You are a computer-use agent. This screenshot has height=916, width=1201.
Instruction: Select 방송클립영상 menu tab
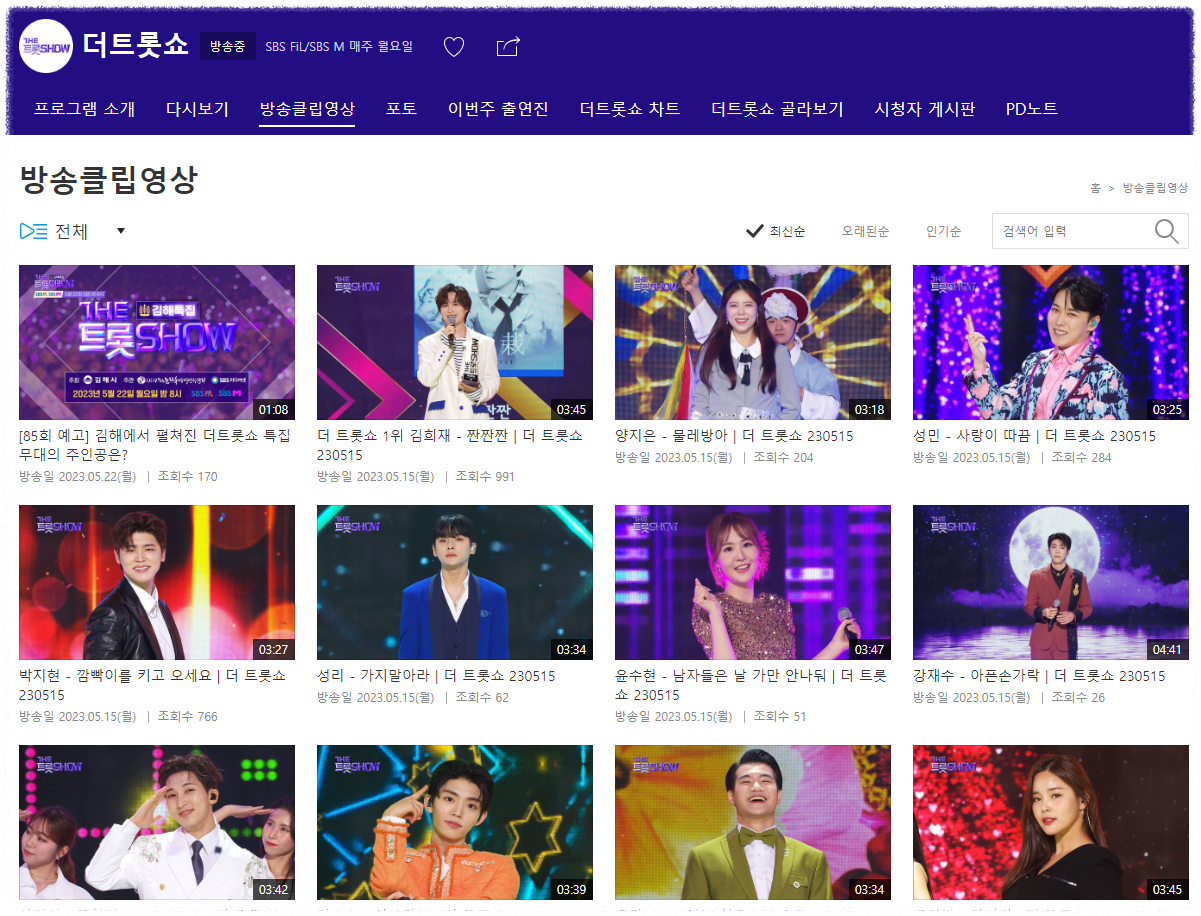pyautogui.click(x=307, y=109)
